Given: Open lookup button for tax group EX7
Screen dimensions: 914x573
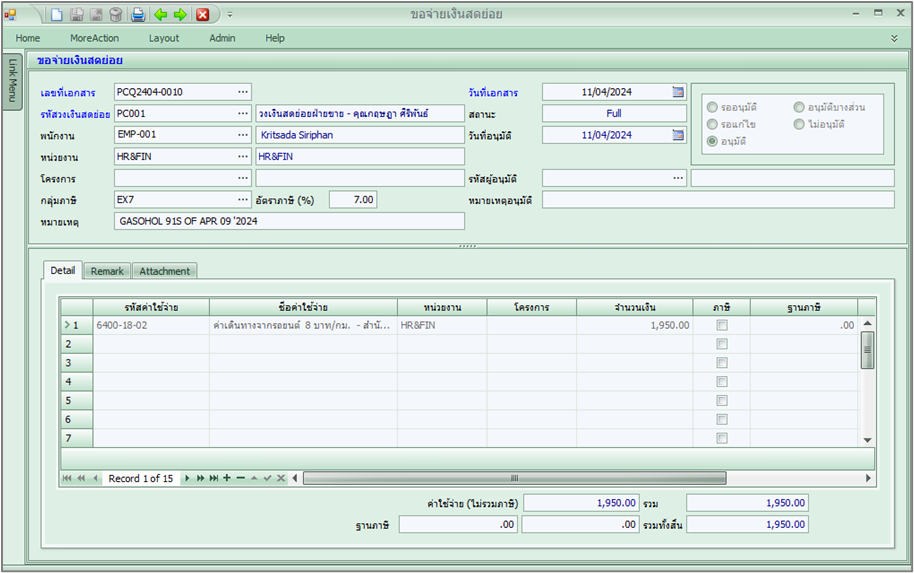Looking at the screenshot, I should point(242,200).
